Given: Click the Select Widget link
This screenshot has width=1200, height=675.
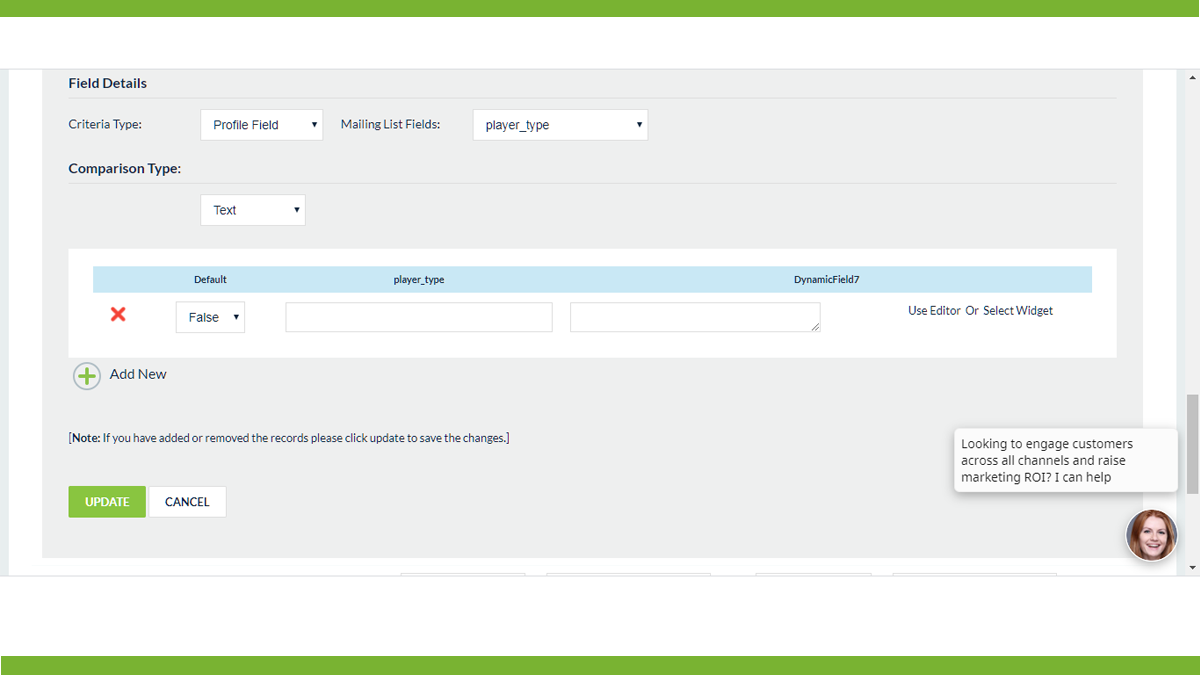Looking at the screenshot, I should 1017,310.
